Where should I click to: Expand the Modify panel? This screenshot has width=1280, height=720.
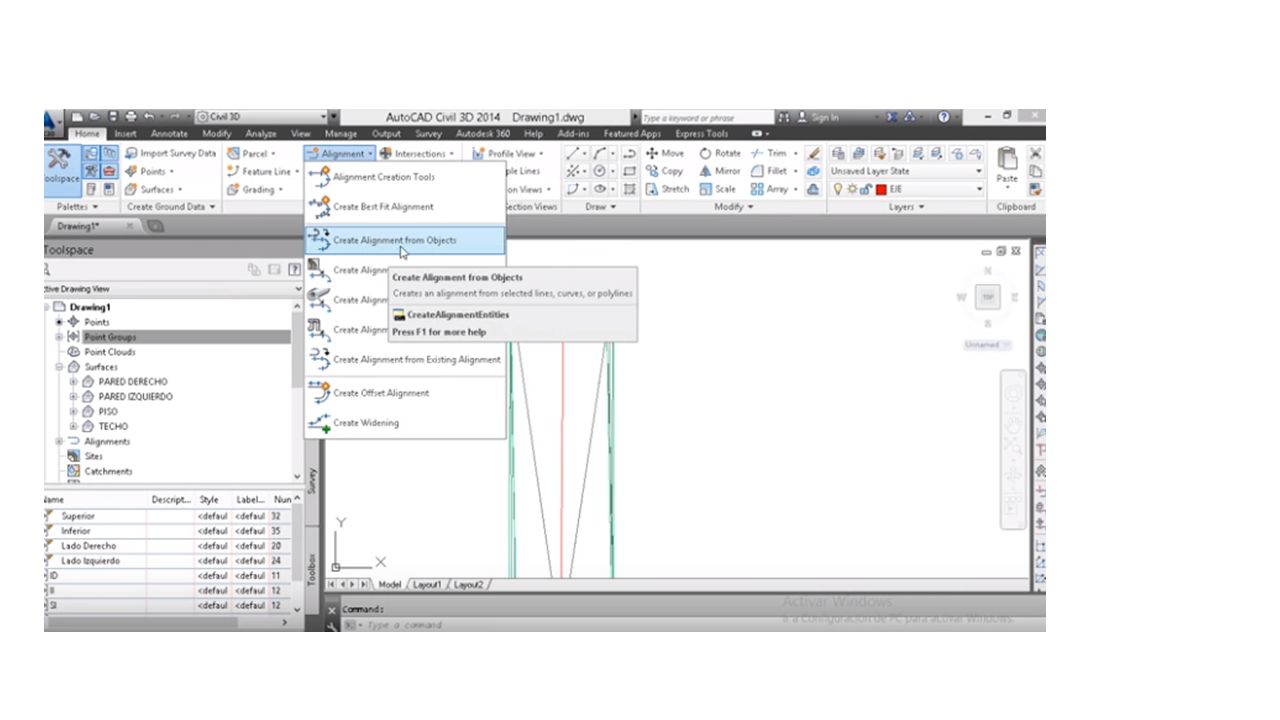click(734, 207)
